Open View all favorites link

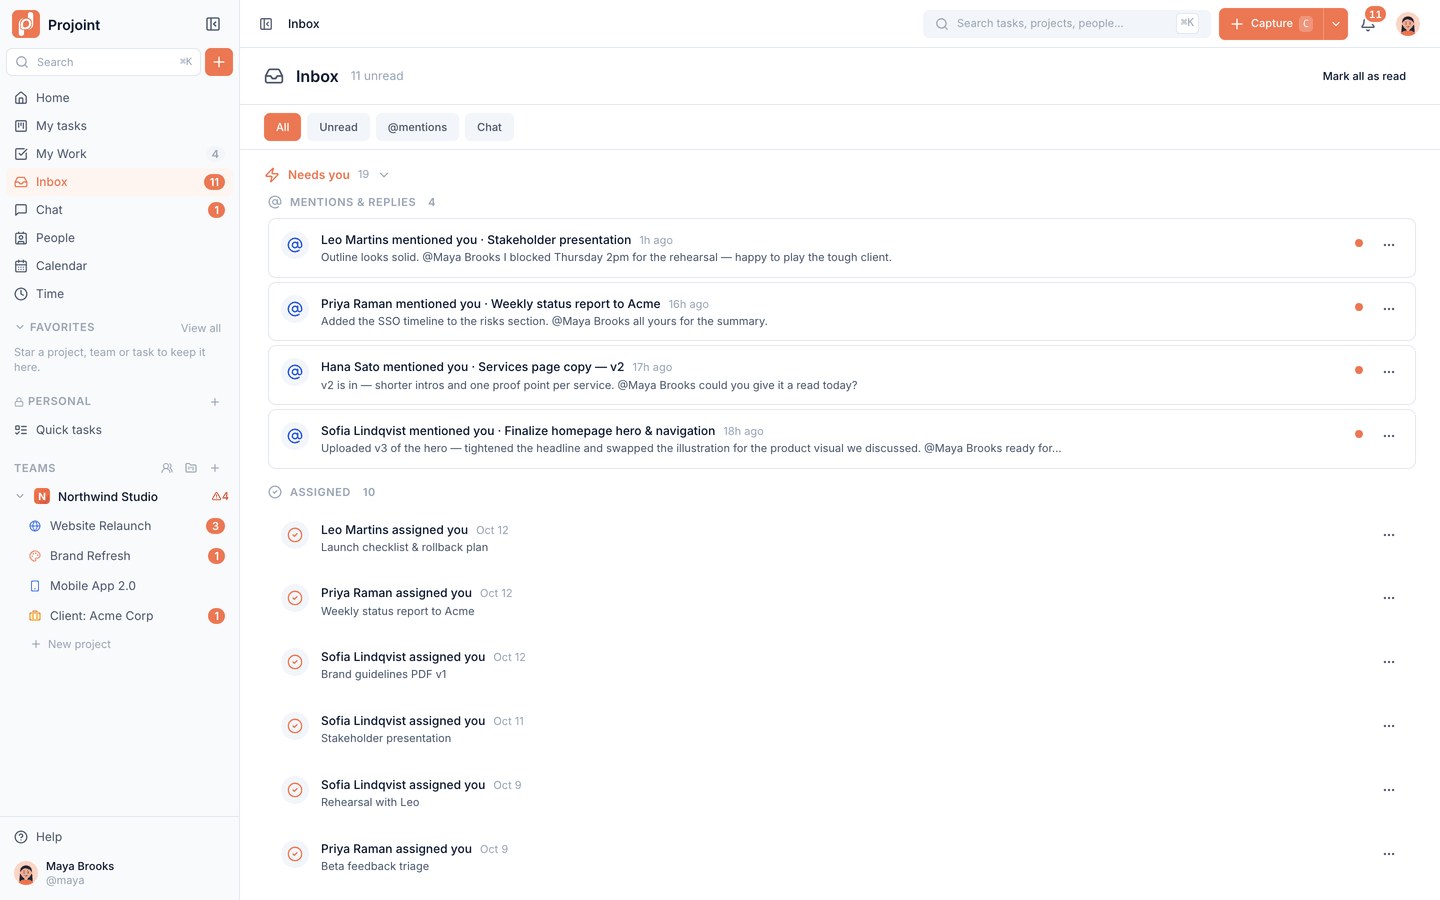[201, 328]
